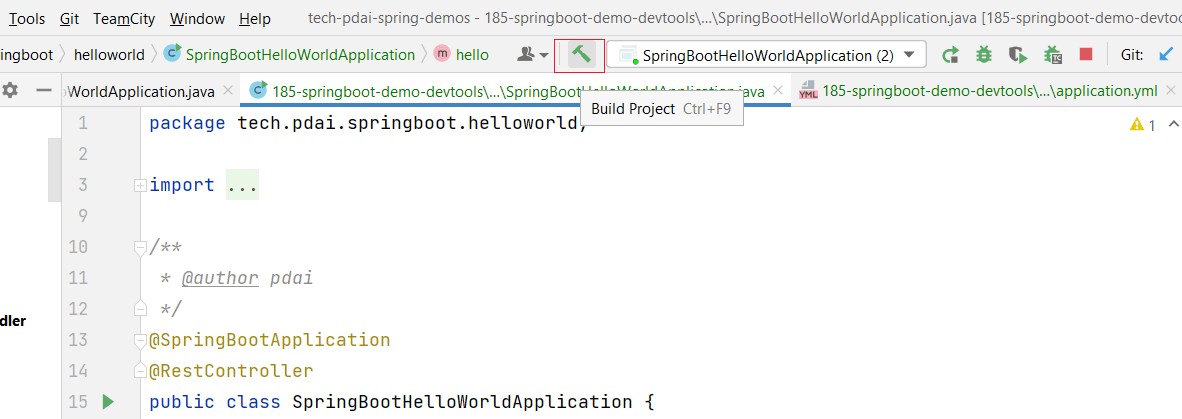Click the Build Project hammer icon
This screenshot has height=419, width=1182.
tap(580, 54)
